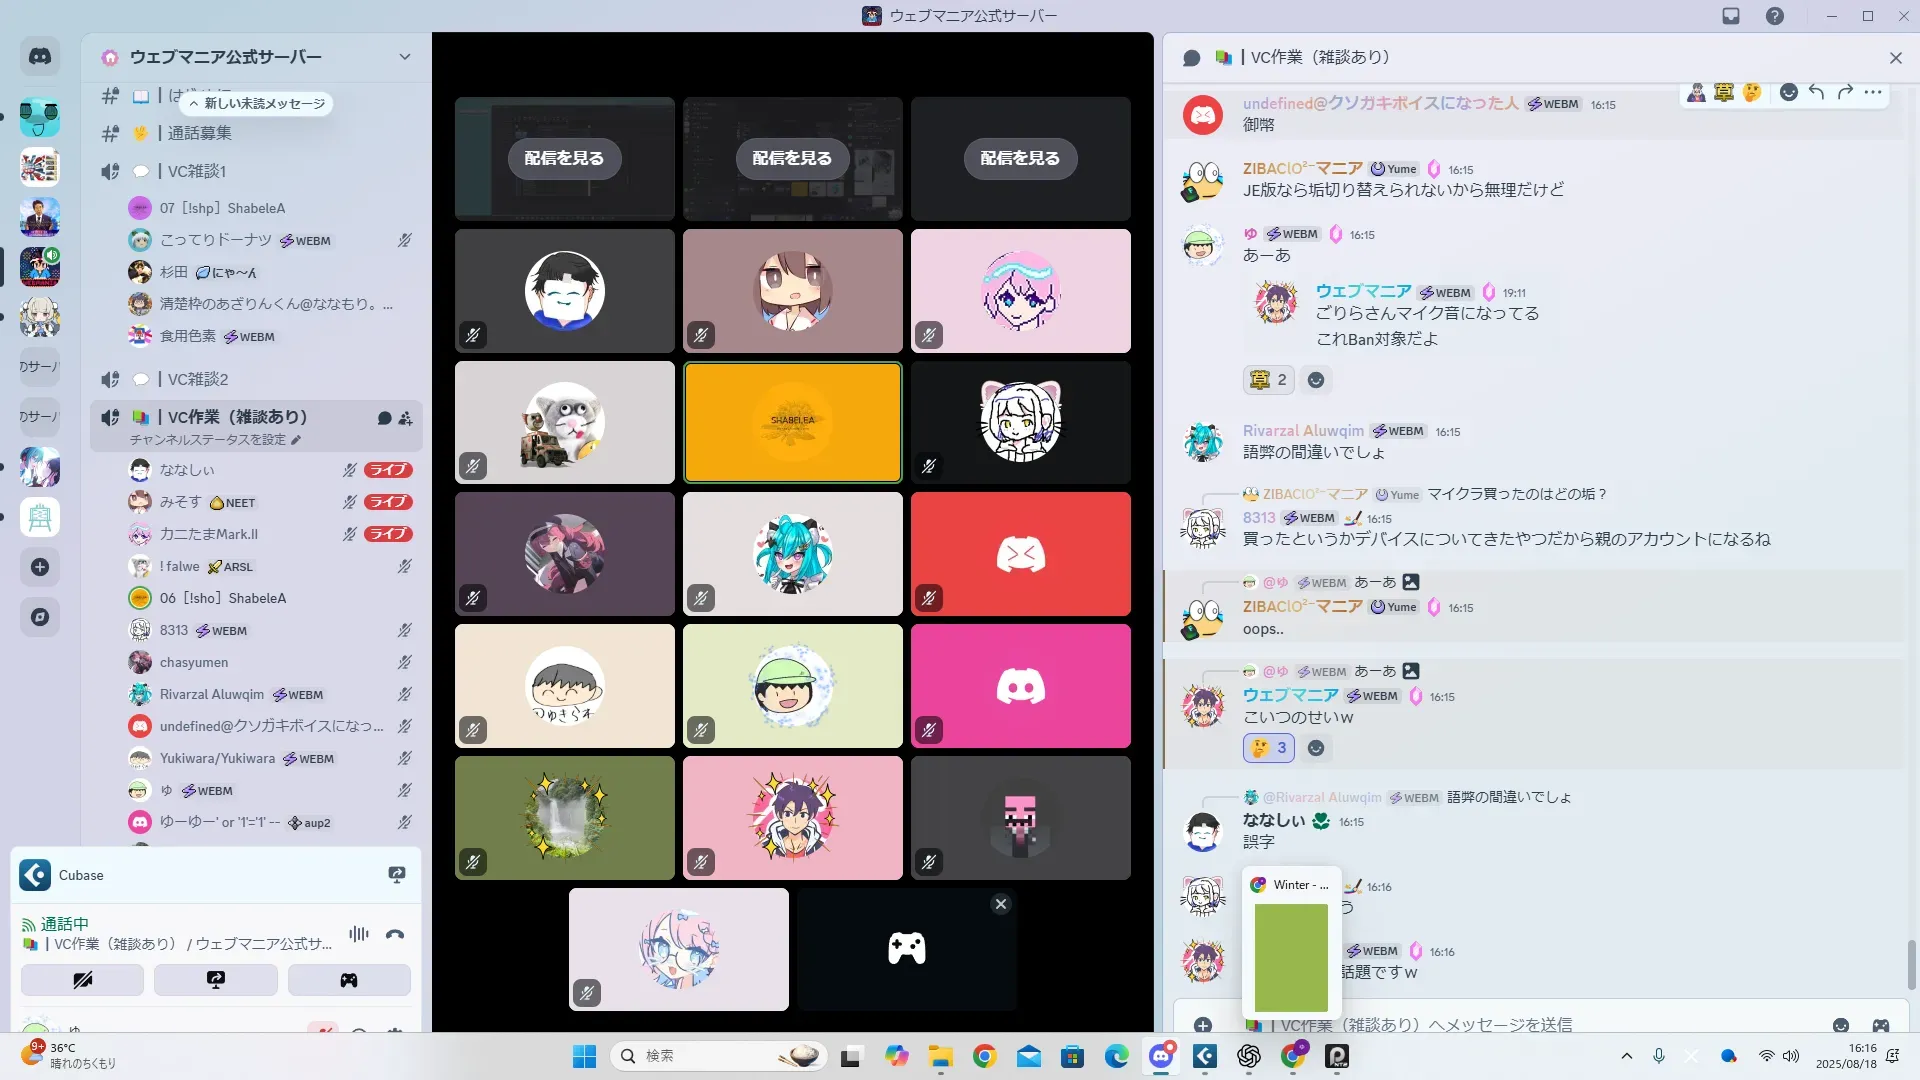This screenshot has height=1080, width=1920.
Task: Click share your screen button
Action: tap(216, 980)
